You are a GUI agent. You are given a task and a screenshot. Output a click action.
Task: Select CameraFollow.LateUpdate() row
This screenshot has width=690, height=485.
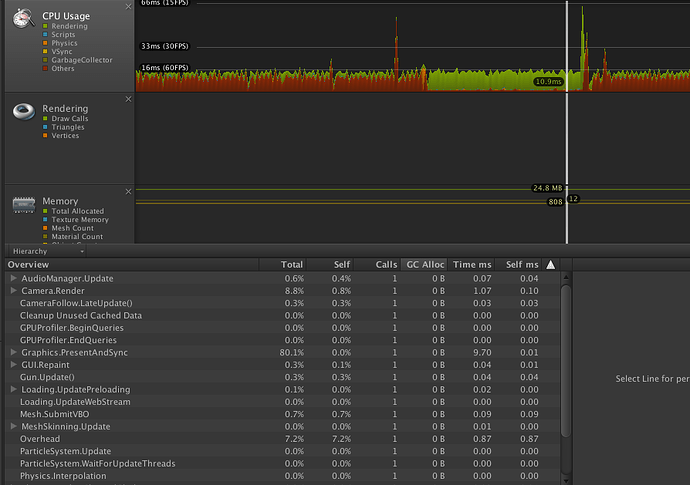(283, 303)
